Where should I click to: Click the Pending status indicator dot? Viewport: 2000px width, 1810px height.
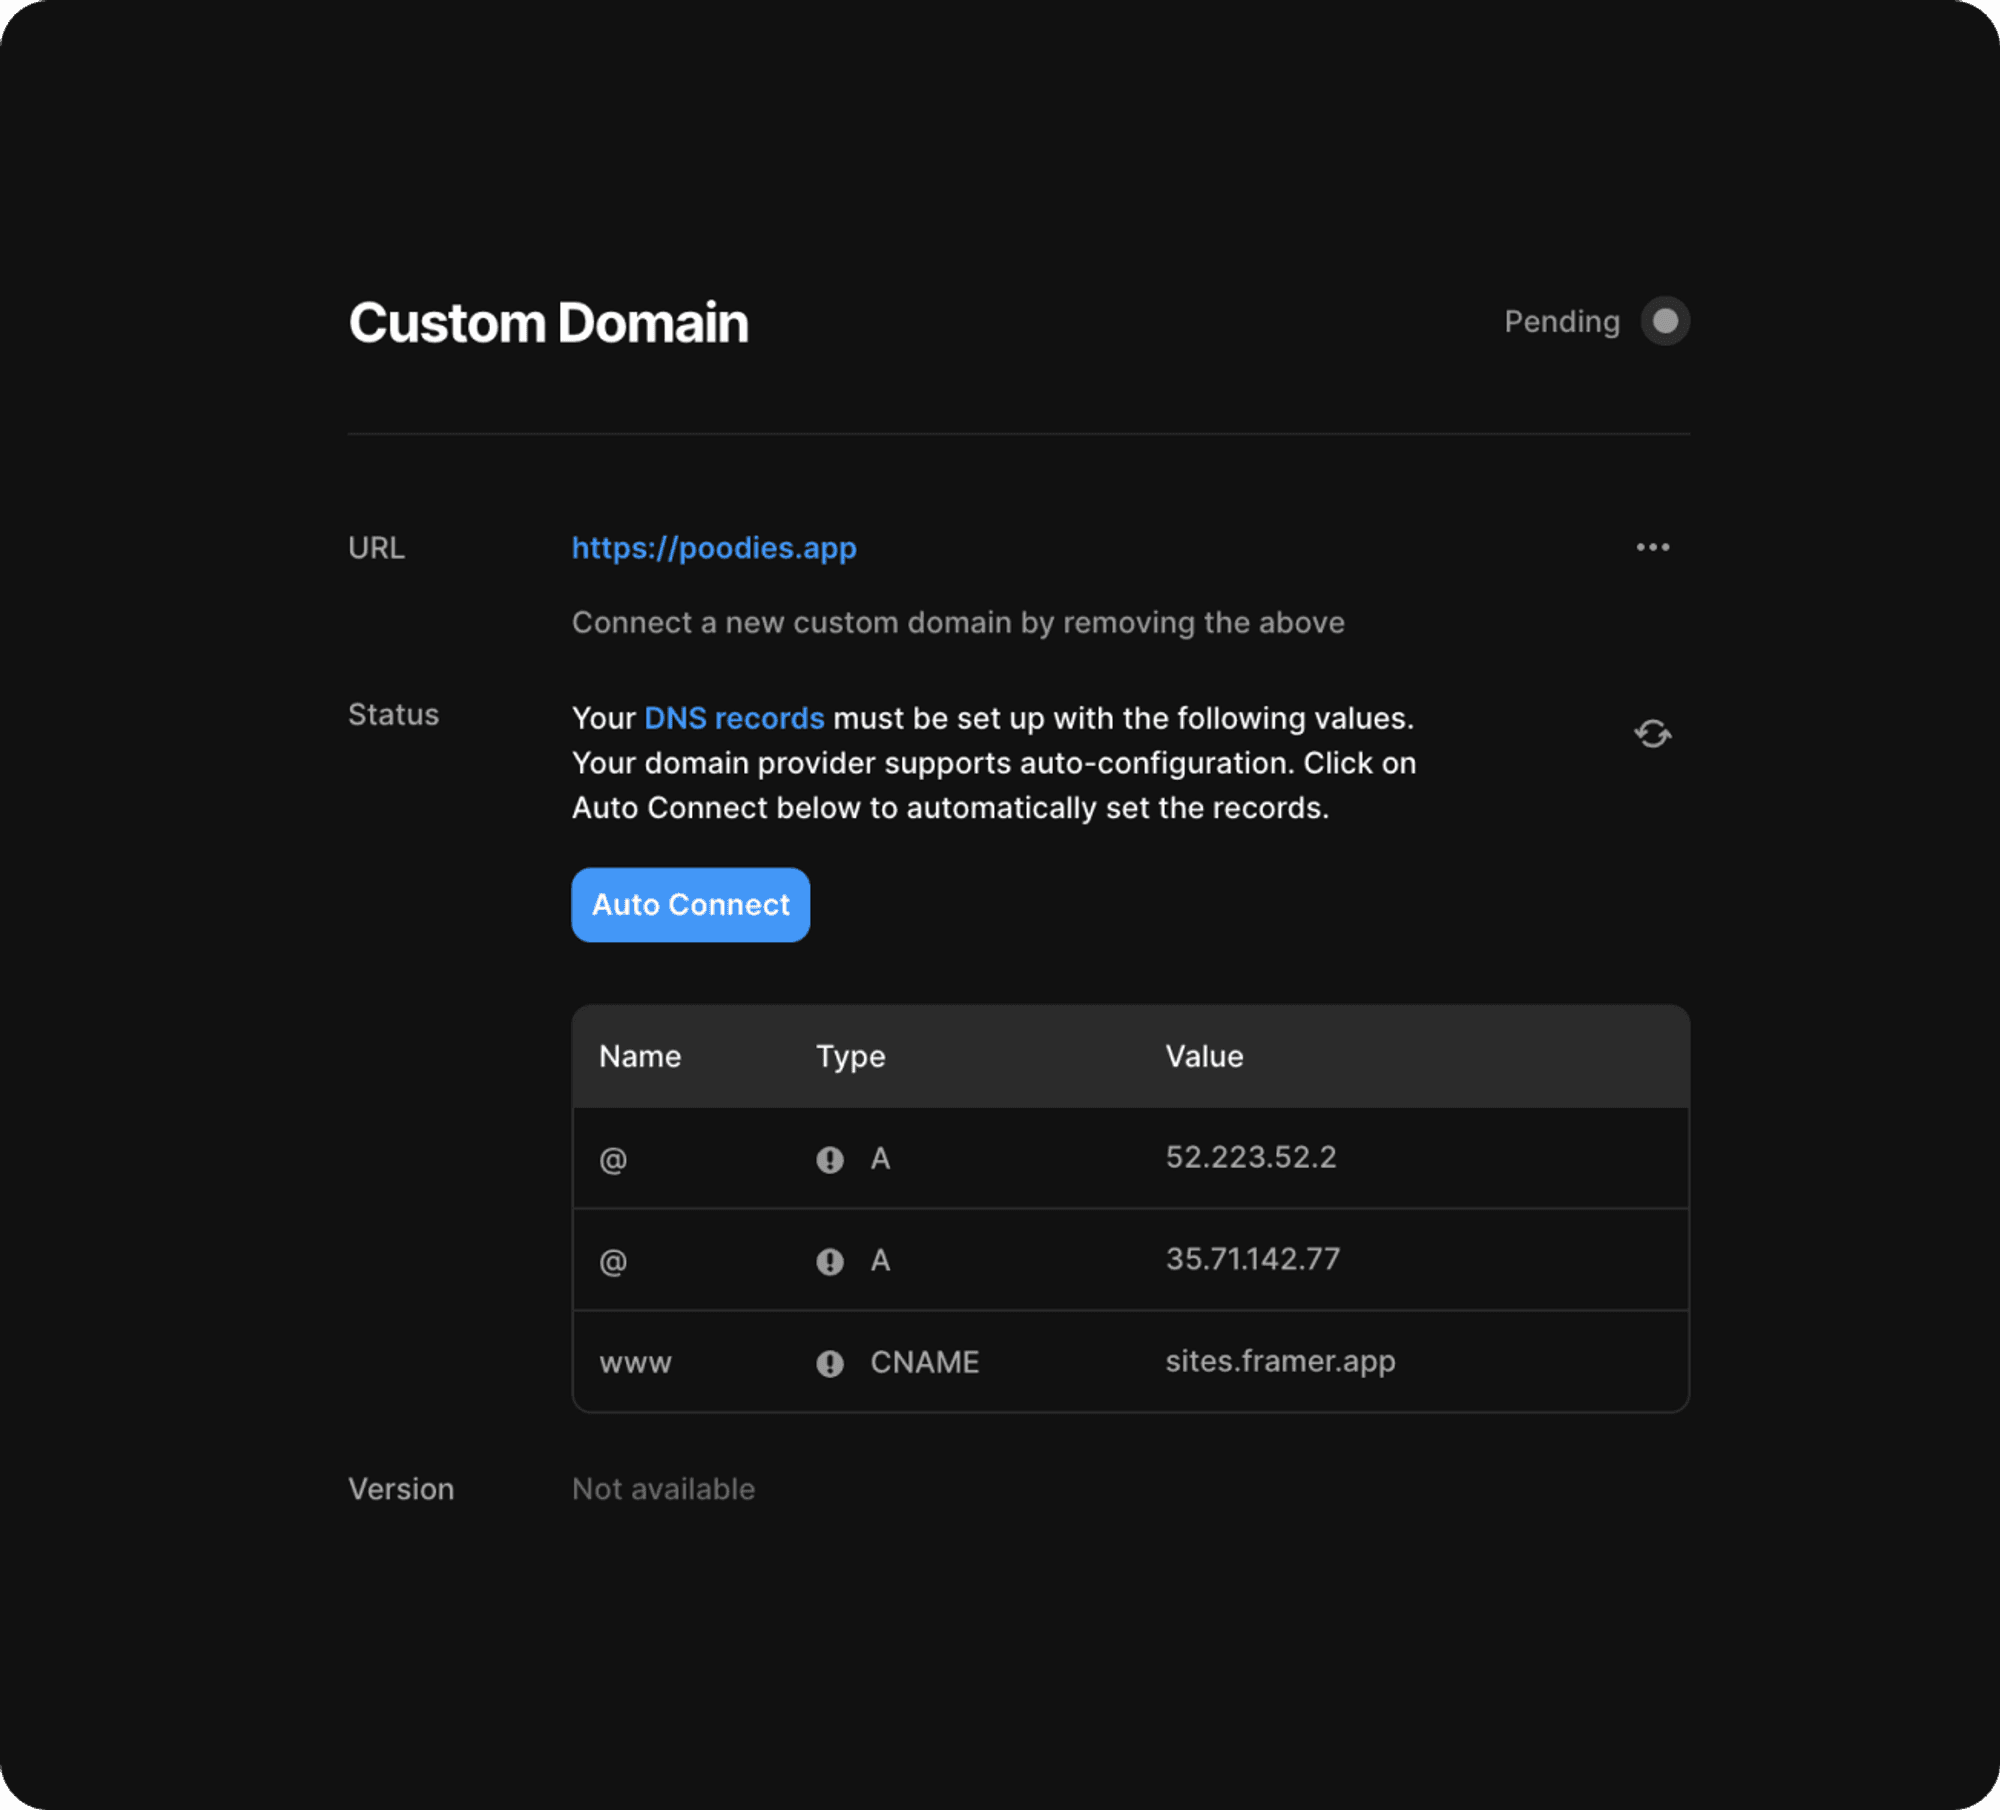(1665, 321)
